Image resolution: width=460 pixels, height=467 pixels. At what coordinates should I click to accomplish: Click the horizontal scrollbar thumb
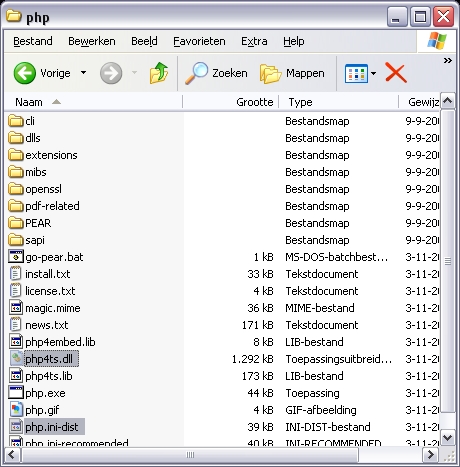point(190,455)
